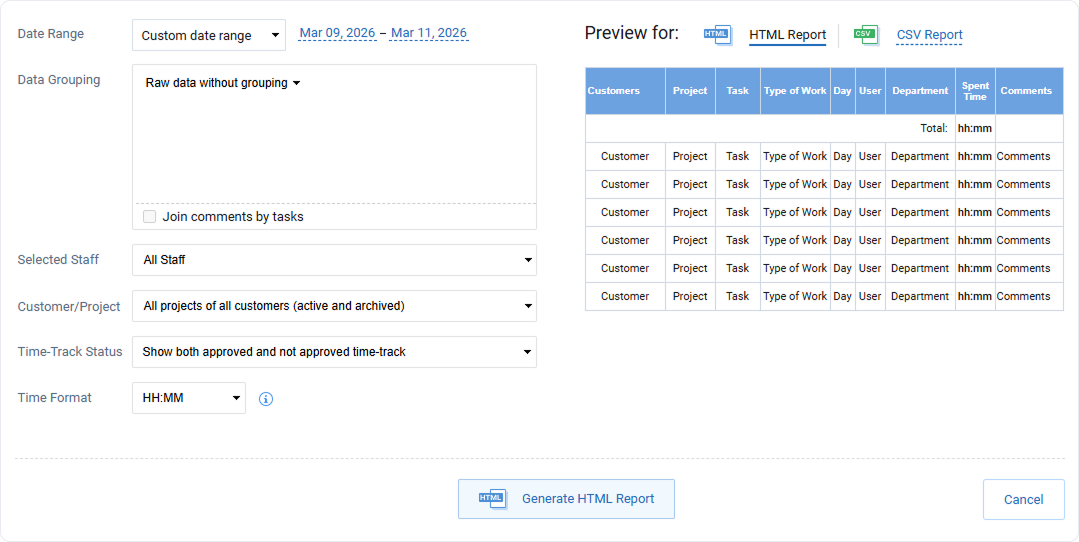Viewport: 1079px width, 542px height.
Task: Open the All Staff dropdown
Action: (x=334, y=260)
